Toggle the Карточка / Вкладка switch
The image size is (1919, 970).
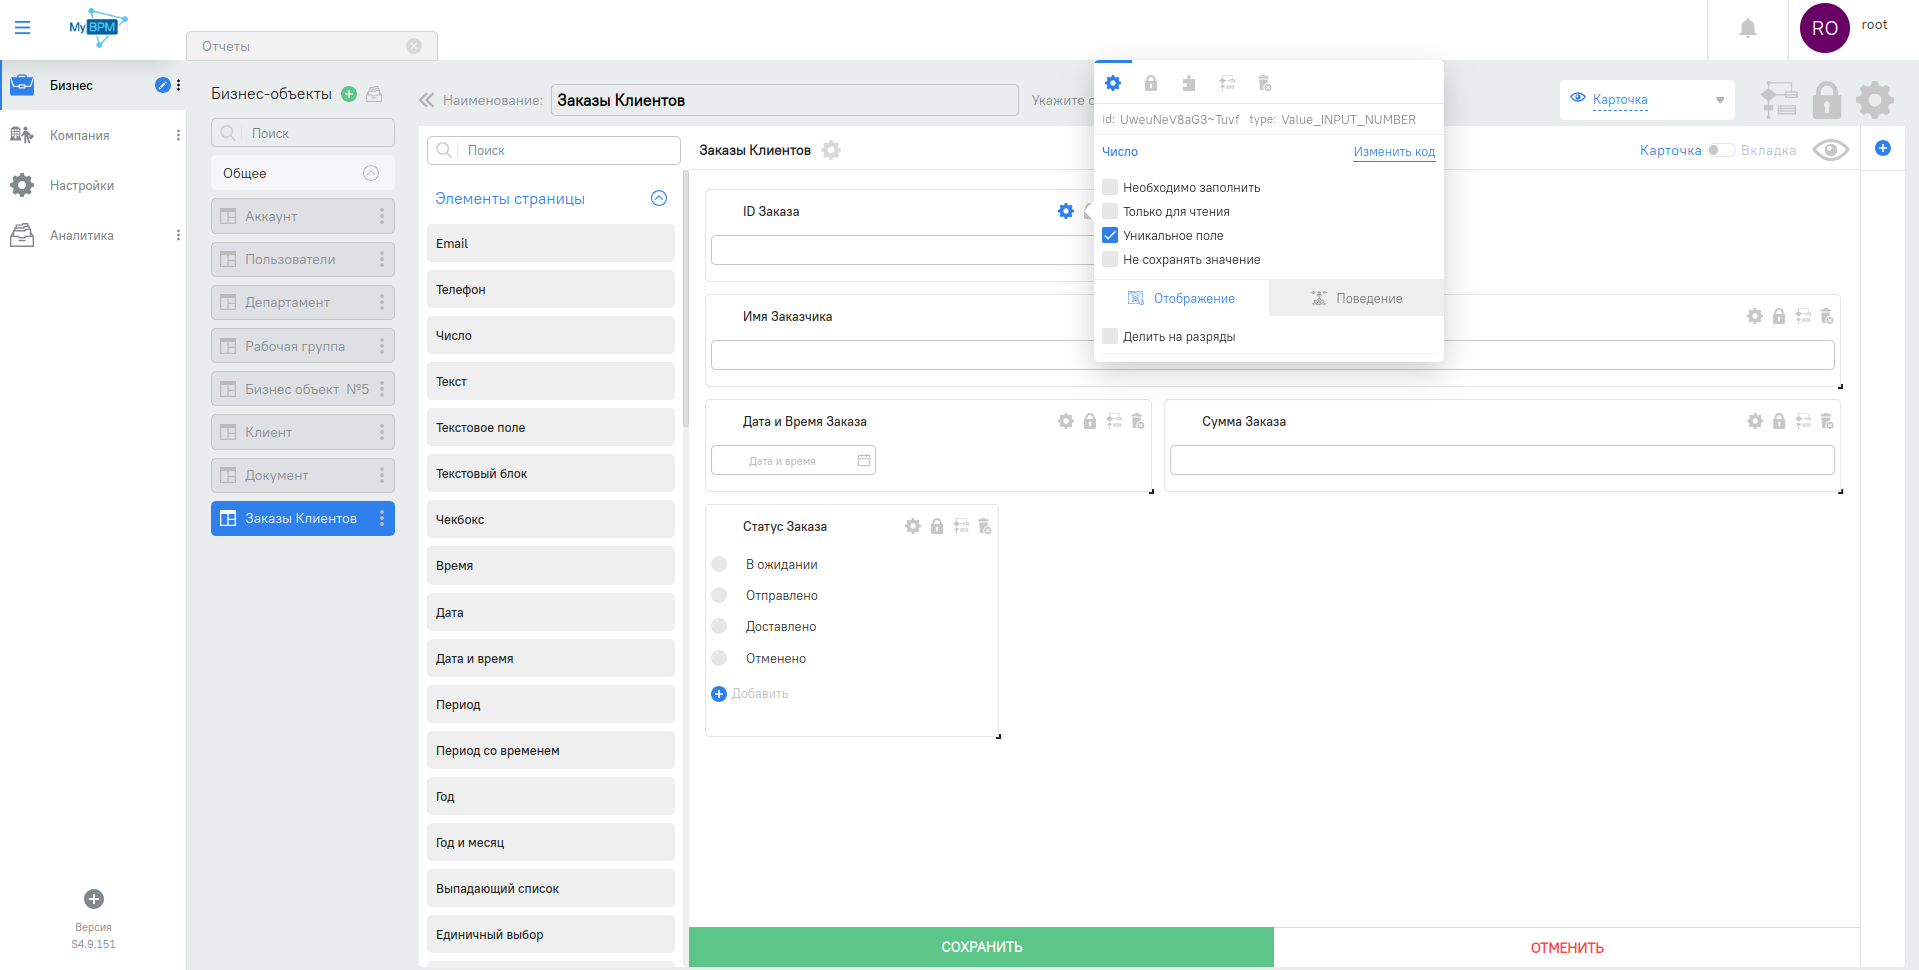point(1720,150)
